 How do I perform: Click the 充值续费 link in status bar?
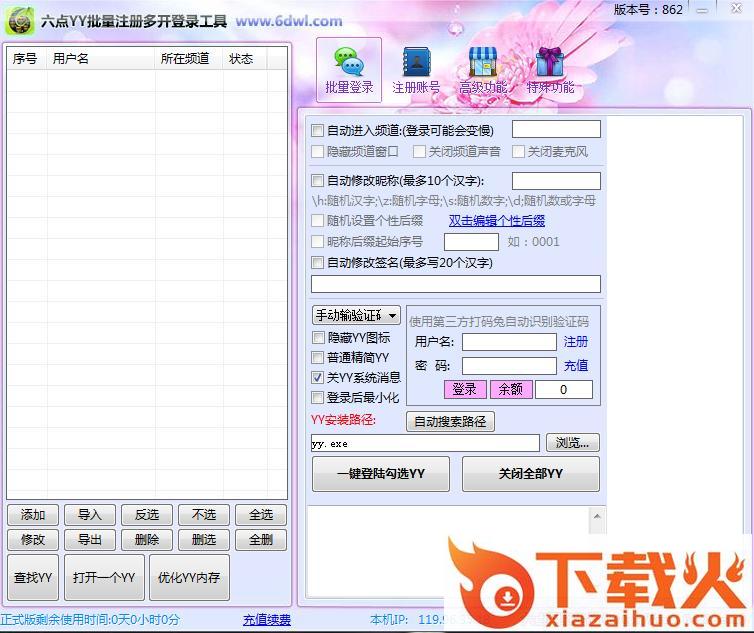tap(267, 620)
